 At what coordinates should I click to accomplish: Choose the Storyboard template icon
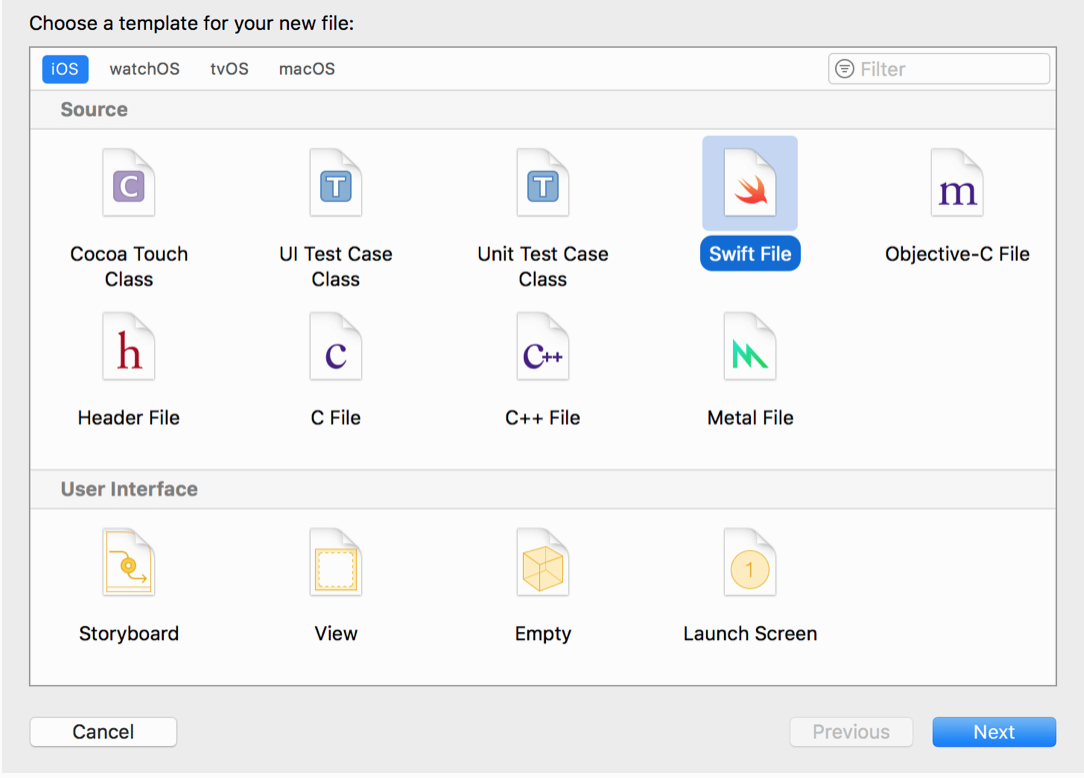129,565
